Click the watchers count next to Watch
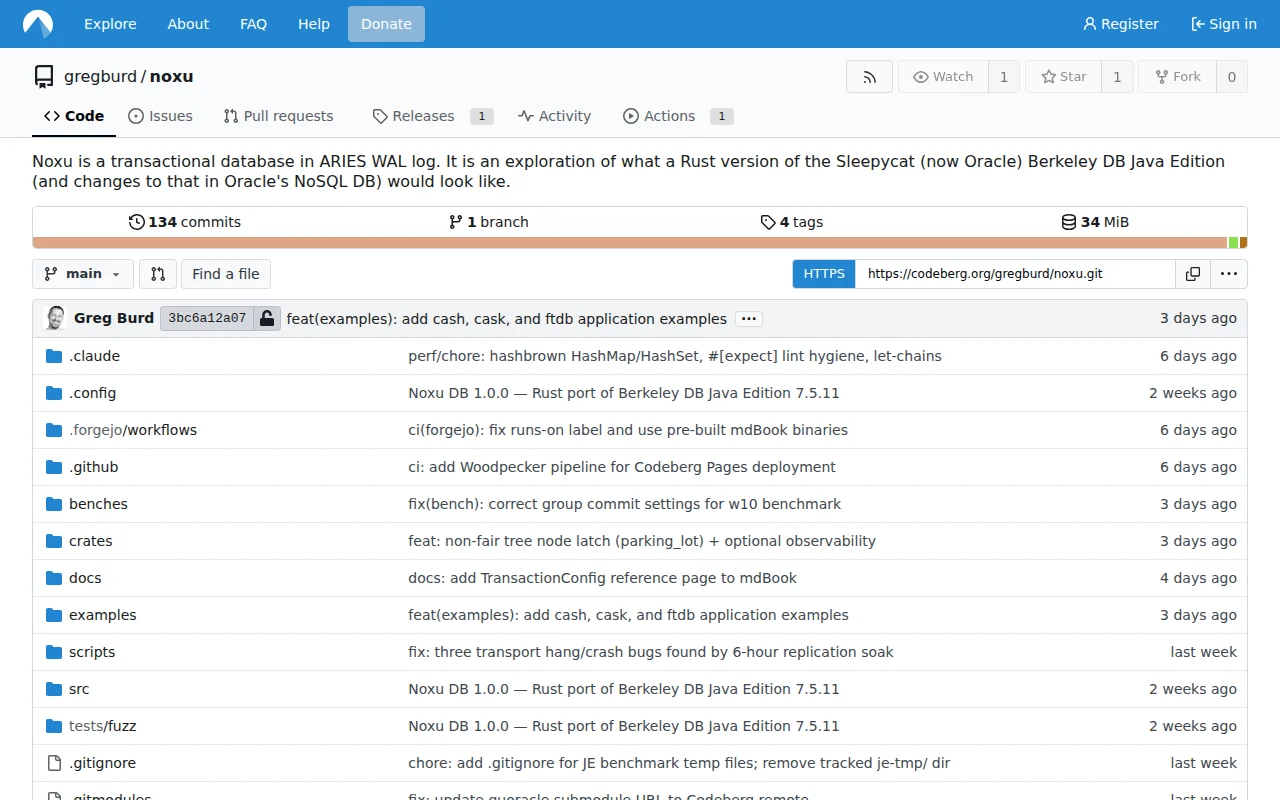Image resolution: width=1280 pixels, height=800 pixels. pyautogui.click(x=1004, y=77)
